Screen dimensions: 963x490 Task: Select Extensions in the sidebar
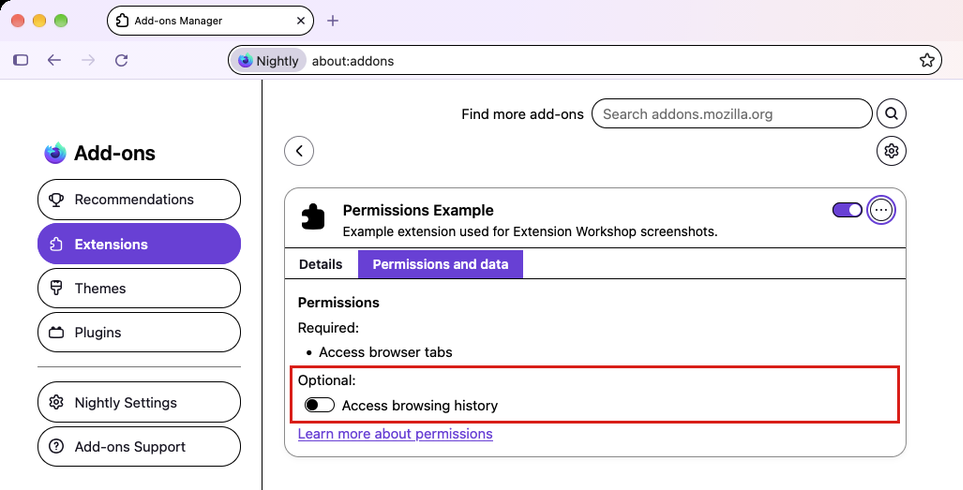tap(139, 244)
